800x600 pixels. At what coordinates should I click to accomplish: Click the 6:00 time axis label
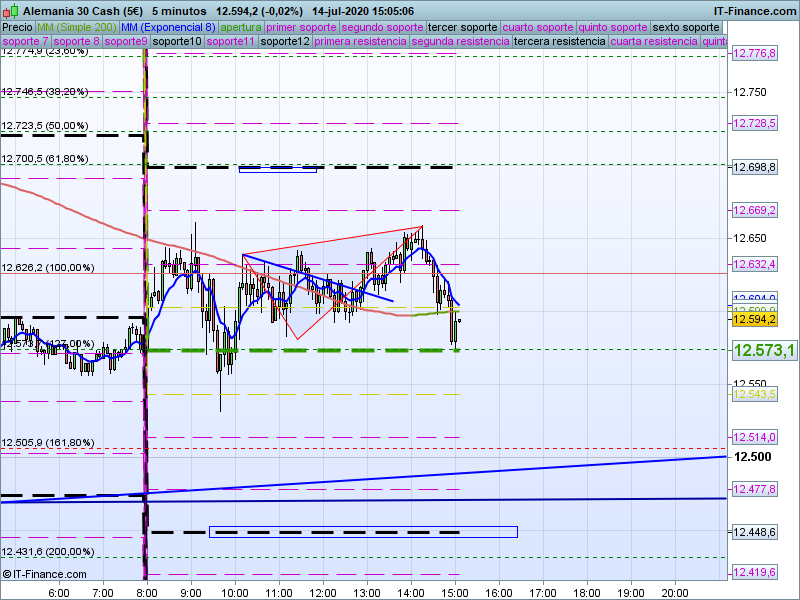click(59, 593)
